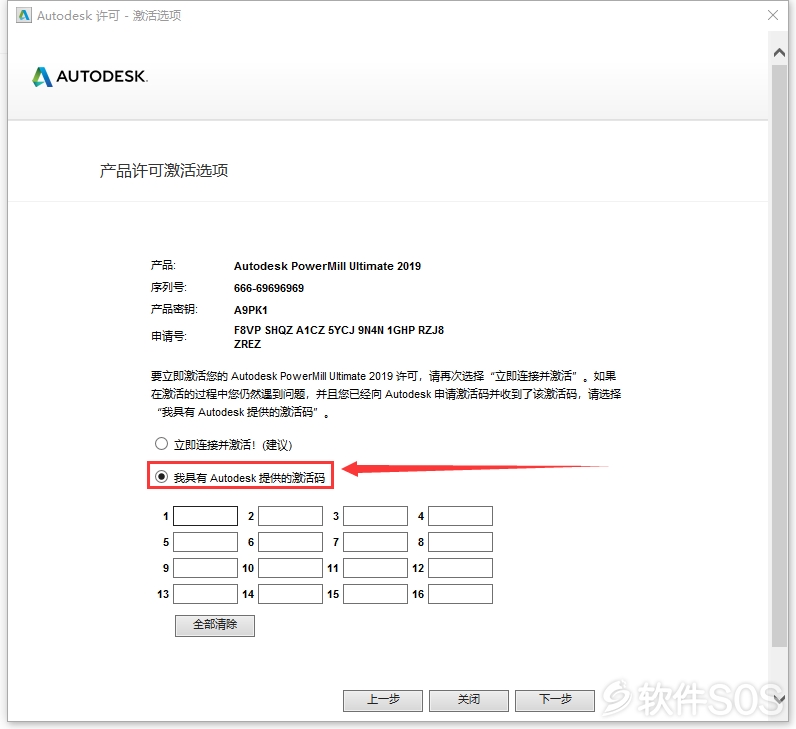Click activation code field 15
Image resolution: width=796 pixels, height=729 pixels.
click(x=376, y=594)
